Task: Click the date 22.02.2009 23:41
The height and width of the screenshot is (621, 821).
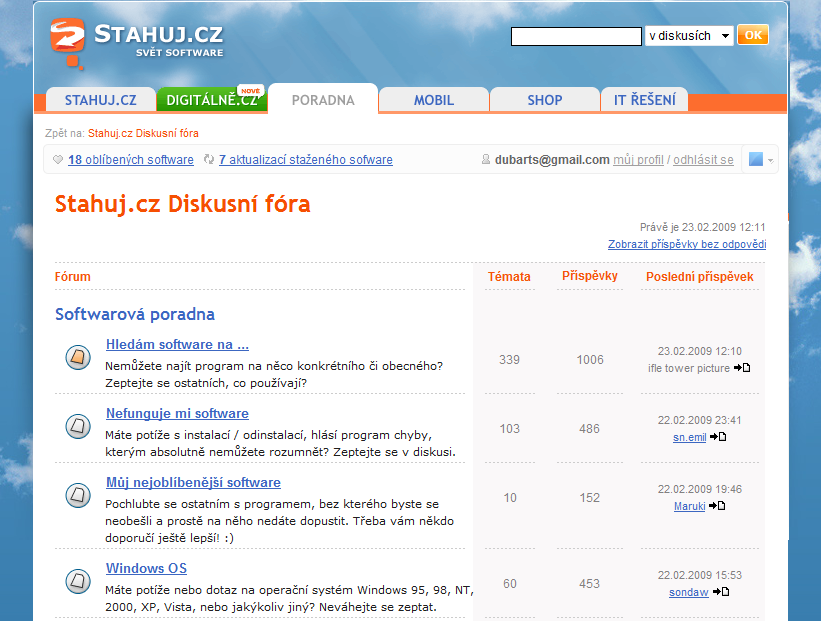Action: coord(700,420)
